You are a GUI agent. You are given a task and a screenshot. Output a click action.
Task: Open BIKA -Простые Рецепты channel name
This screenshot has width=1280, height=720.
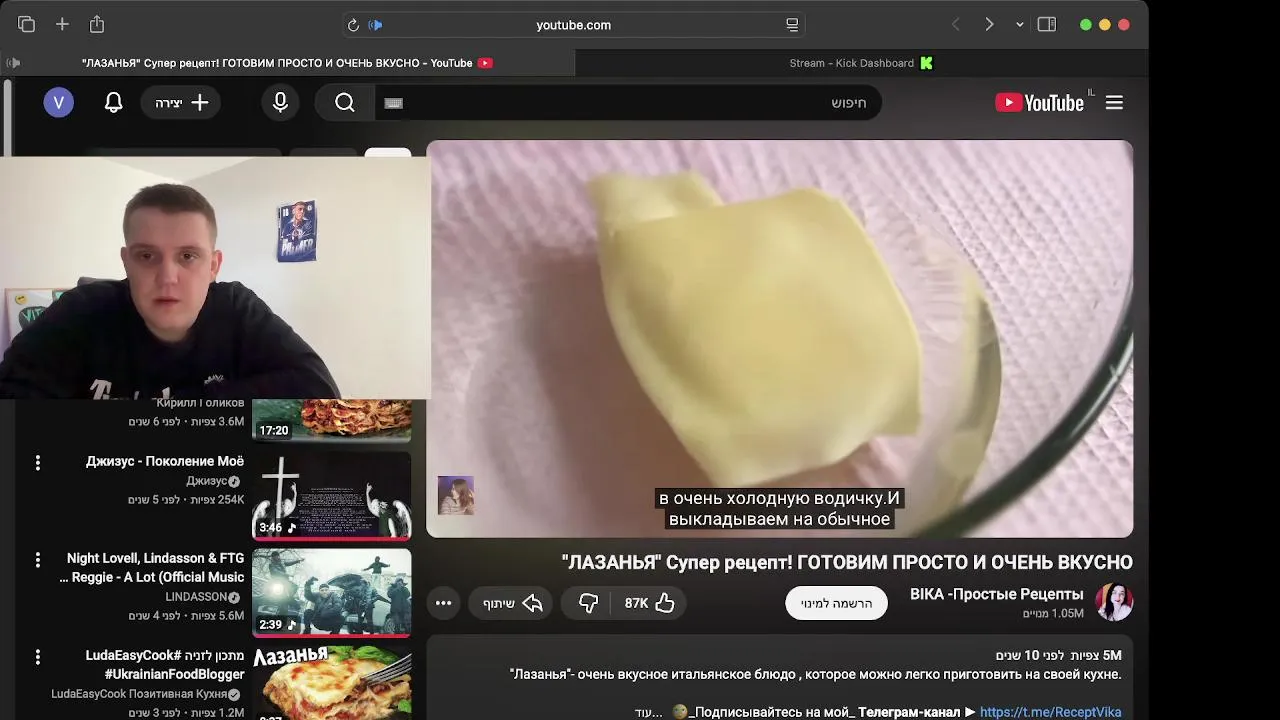(996, 594)
